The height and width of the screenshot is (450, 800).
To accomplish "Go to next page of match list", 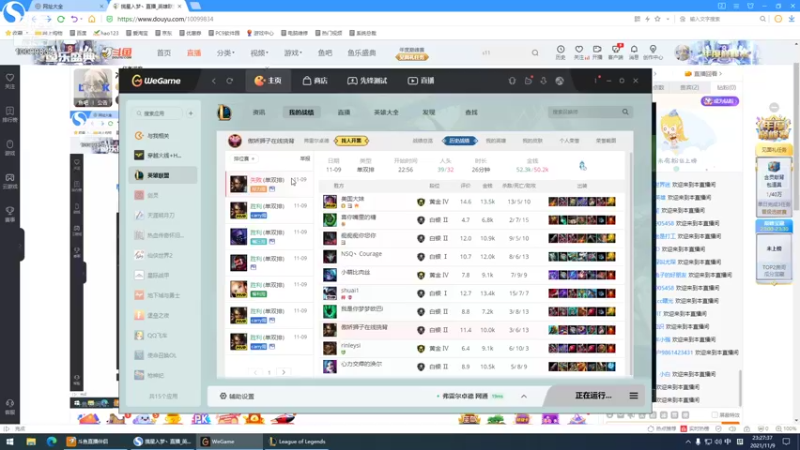I will coord(284,372).
